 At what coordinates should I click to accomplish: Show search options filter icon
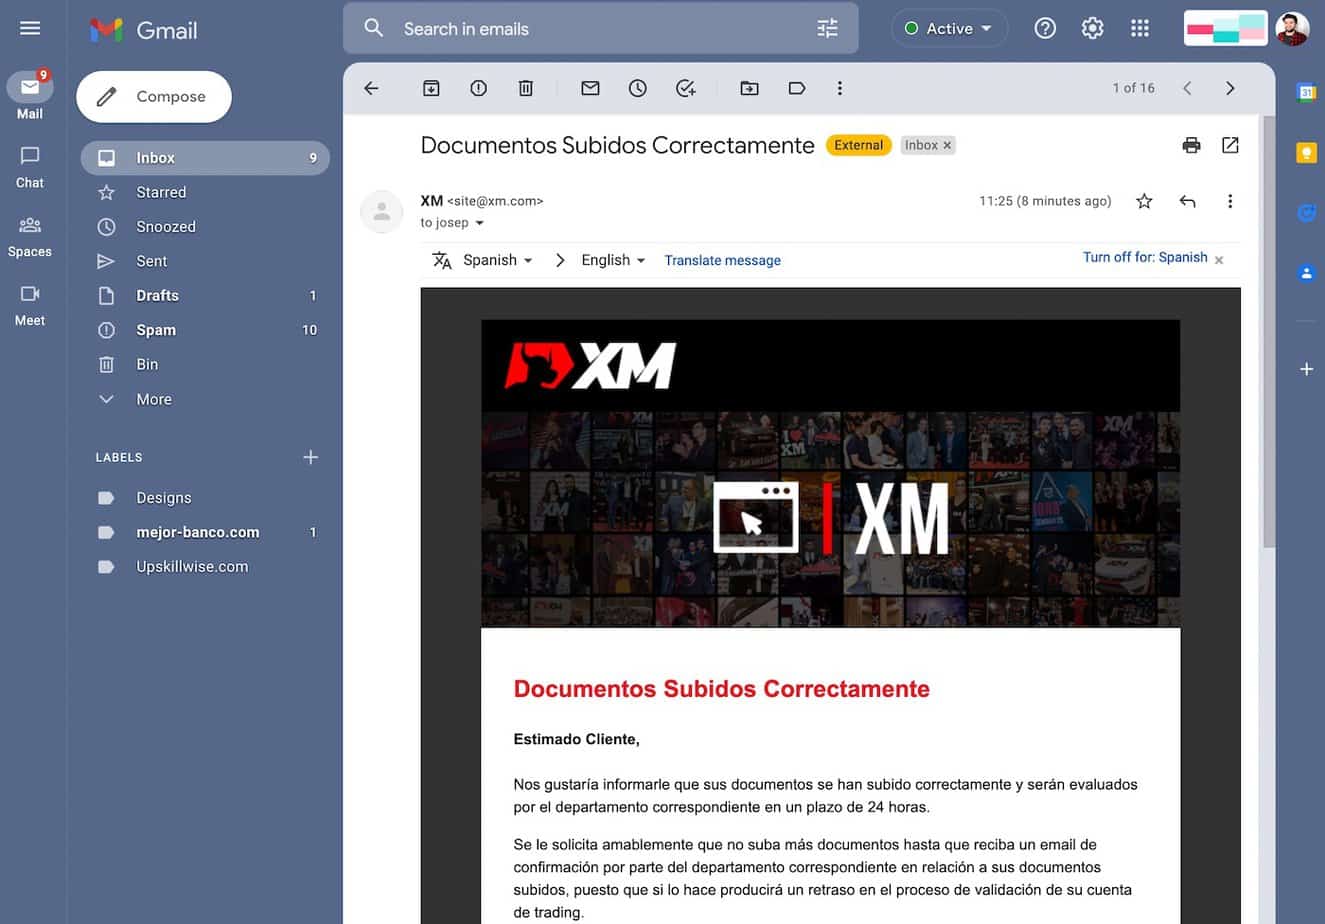tap(827, 28)
